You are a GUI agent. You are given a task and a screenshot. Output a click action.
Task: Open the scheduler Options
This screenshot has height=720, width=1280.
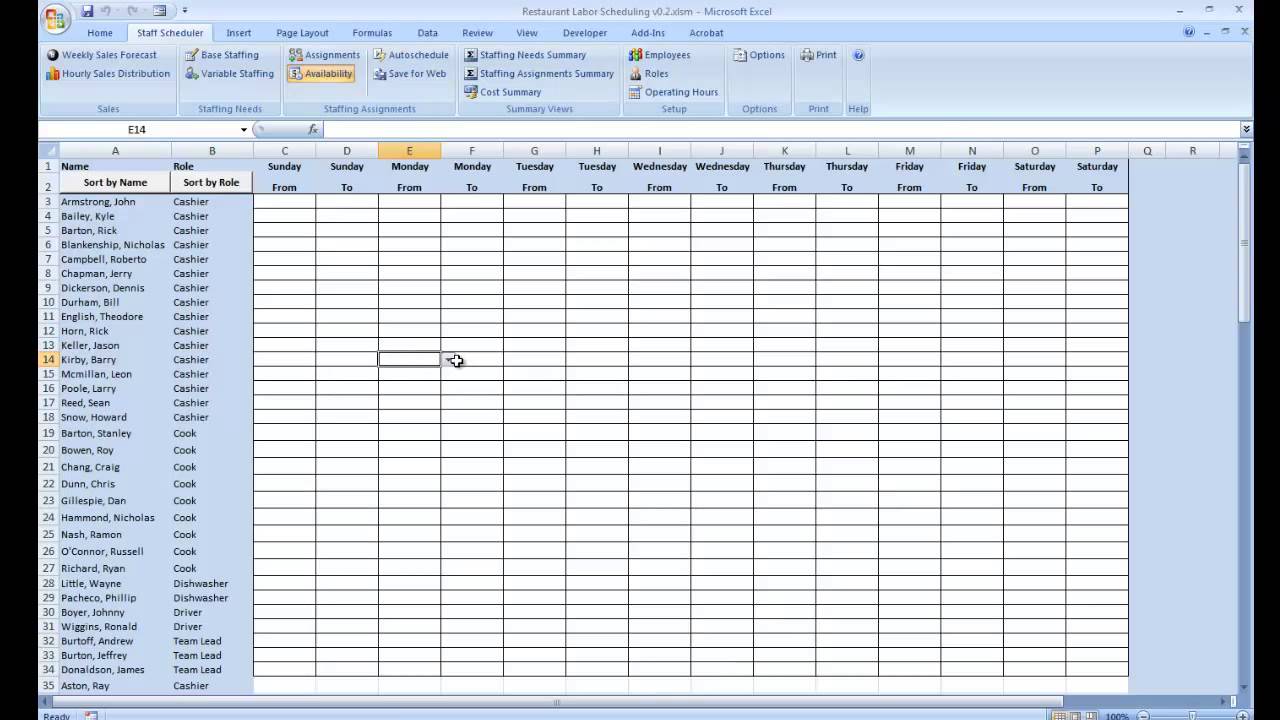point(759,55)
